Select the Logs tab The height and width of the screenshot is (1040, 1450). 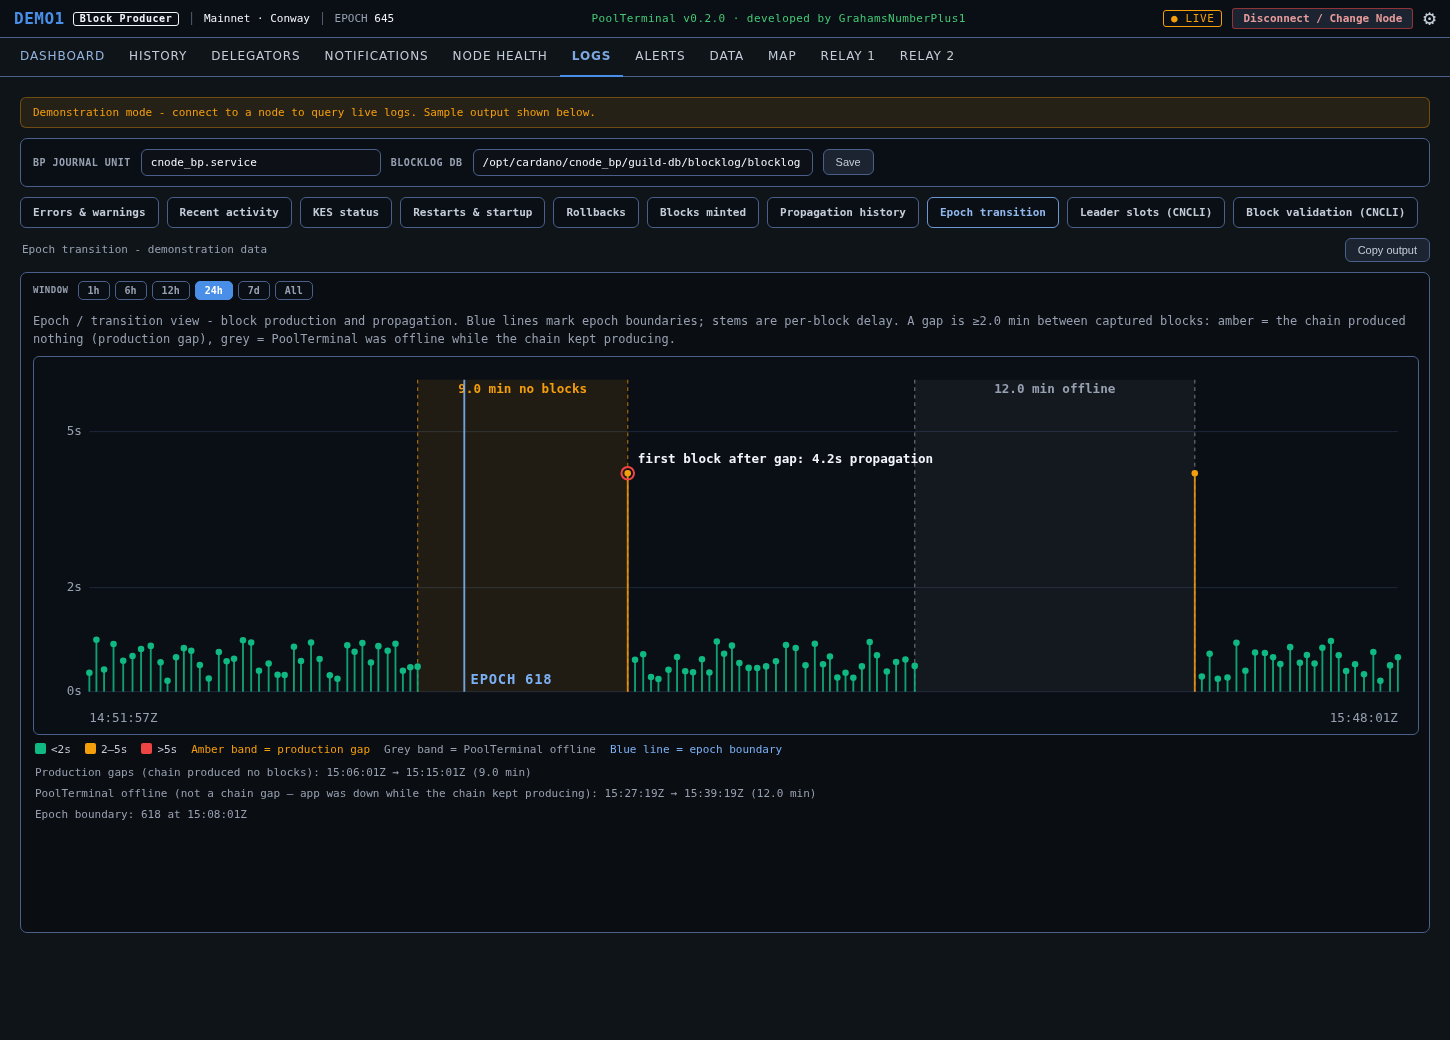click(591, 56)
